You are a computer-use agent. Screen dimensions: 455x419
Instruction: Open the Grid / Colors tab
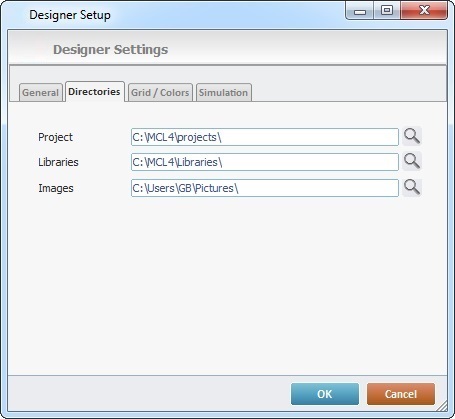coord(160,92)
